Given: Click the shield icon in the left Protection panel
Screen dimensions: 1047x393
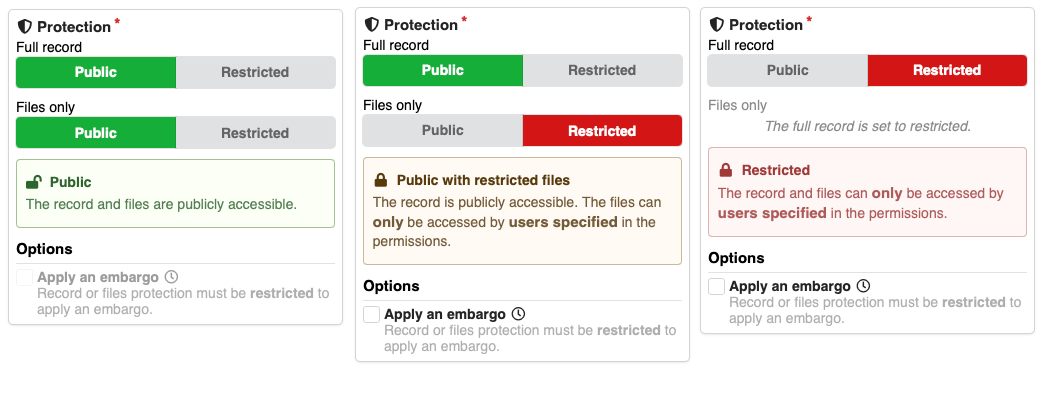Looking at the screenshot, I should [x=25, y=27].
